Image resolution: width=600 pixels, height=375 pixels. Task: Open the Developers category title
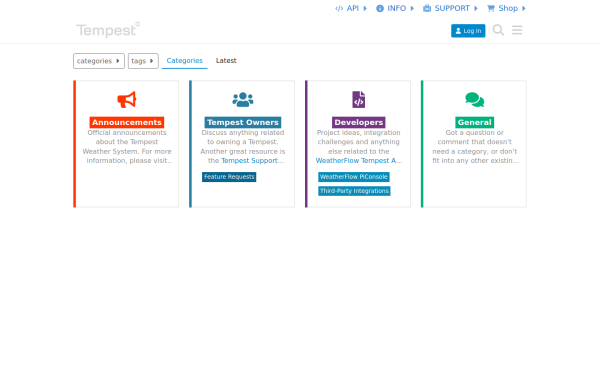359,122
